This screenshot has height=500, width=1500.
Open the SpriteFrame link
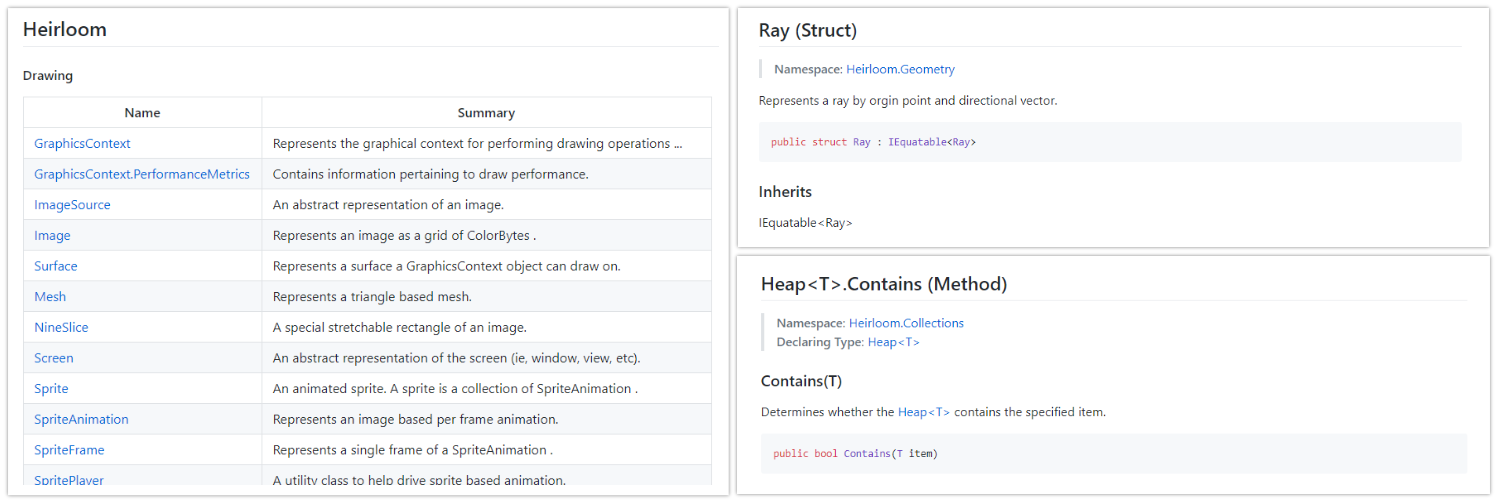(69, 450)
